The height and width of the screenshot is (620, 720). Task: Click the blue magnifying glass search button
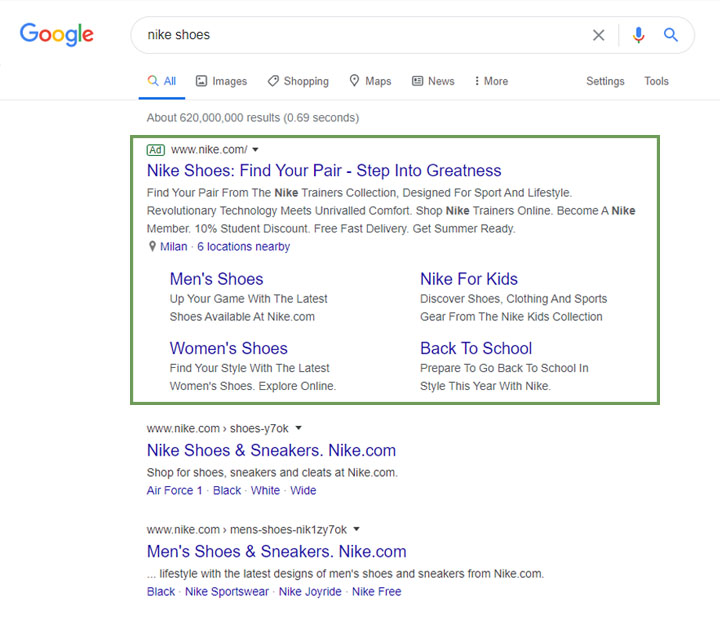pos(671,35)
